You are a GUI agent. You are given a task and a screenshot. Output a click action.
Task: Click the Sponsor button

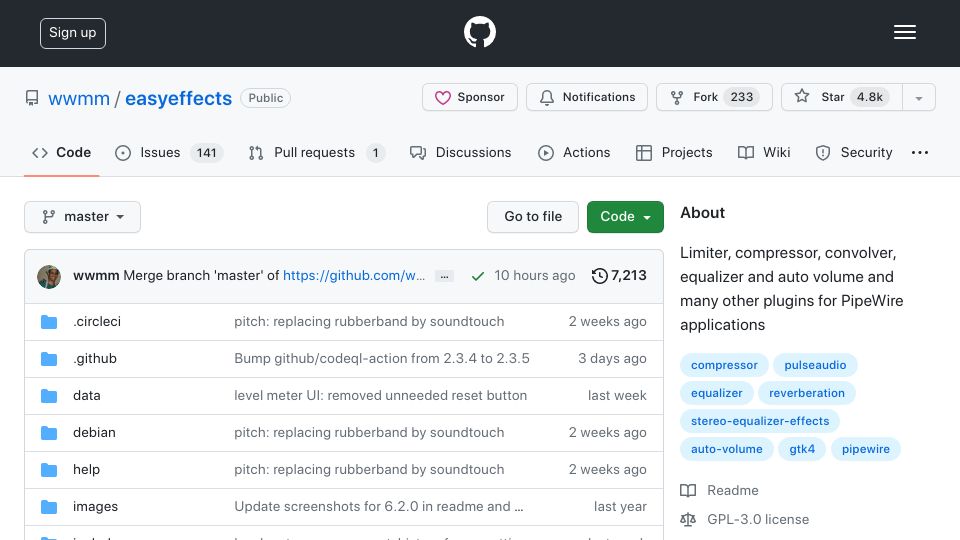(x=470, y=97)
